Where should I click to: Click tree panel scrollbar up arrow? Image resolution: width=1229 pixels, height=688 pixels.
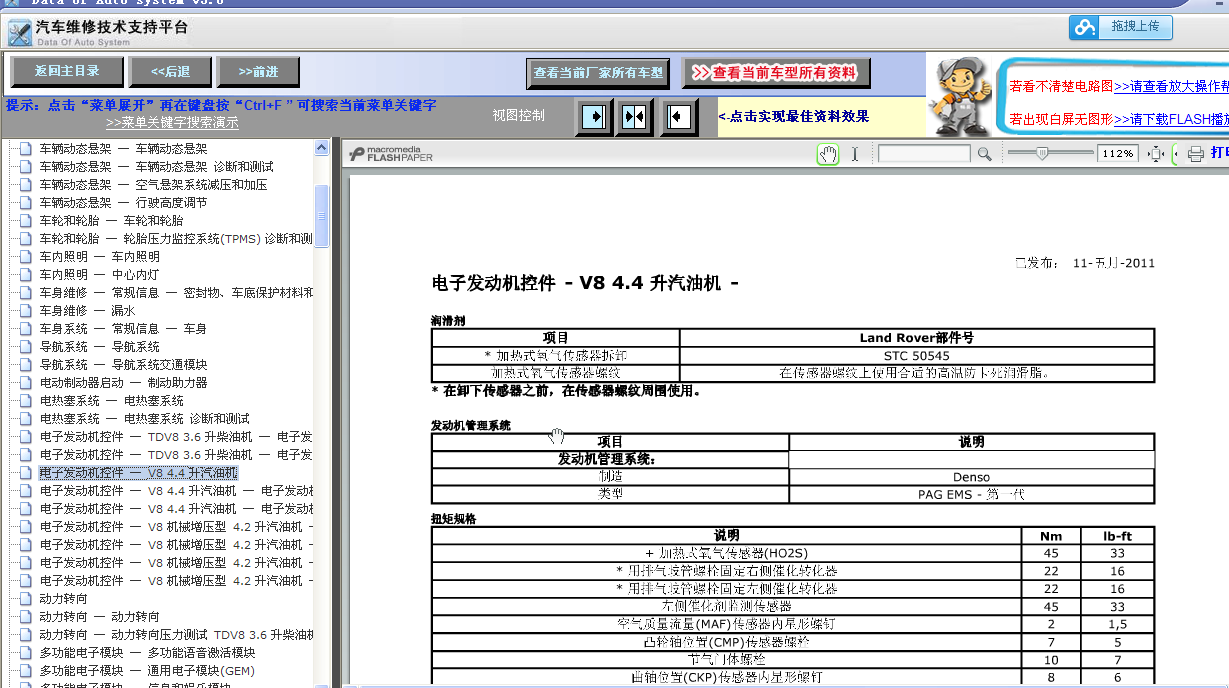click(321, 148)
